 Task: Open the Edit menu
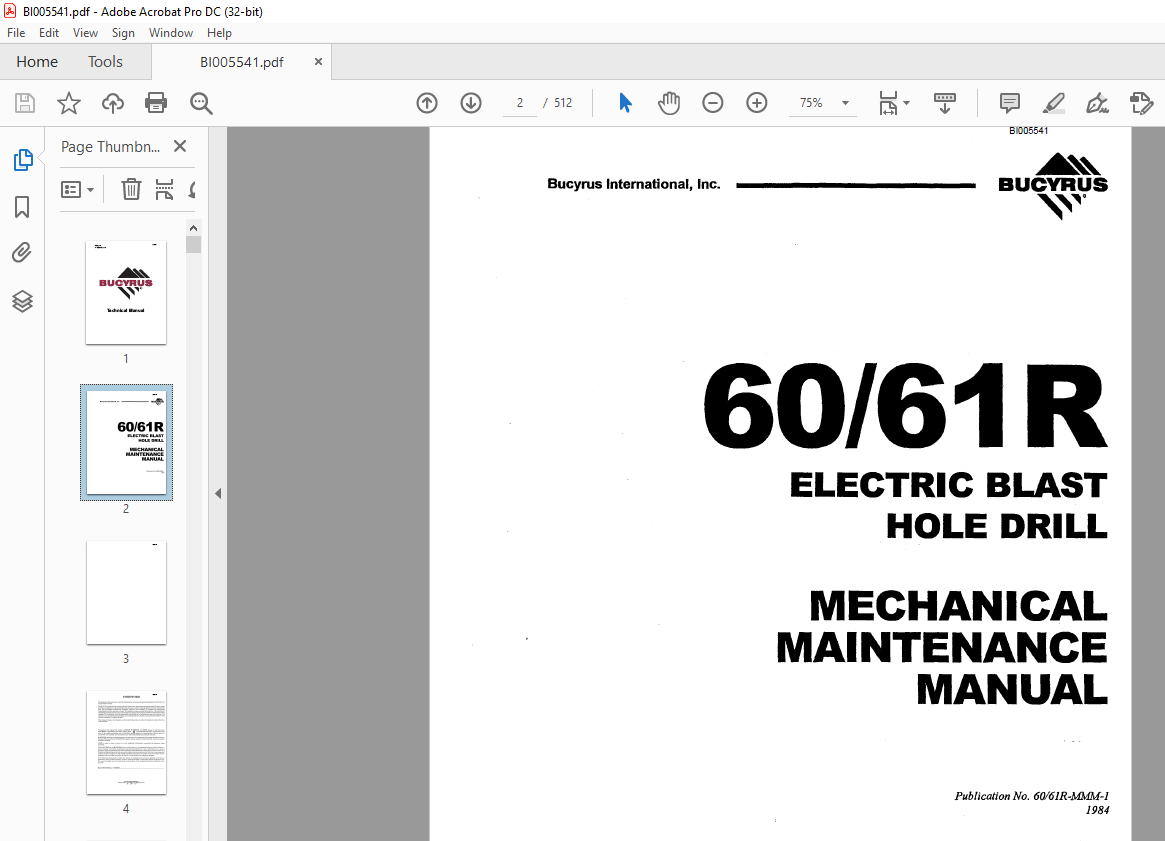tap(48, 33)
